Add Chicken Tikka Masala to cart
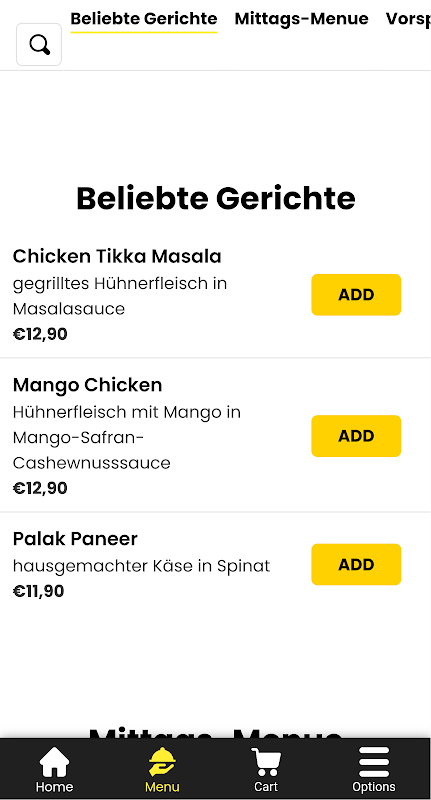 point(356,294)
